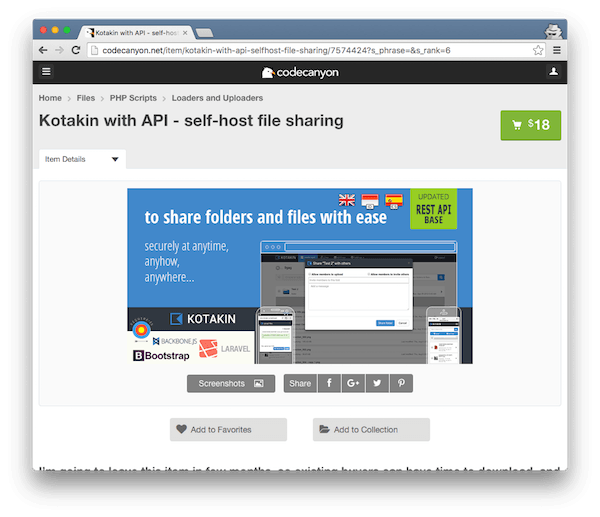Open the Screenshots button
600x517 pixels.
tap(231, 383)
